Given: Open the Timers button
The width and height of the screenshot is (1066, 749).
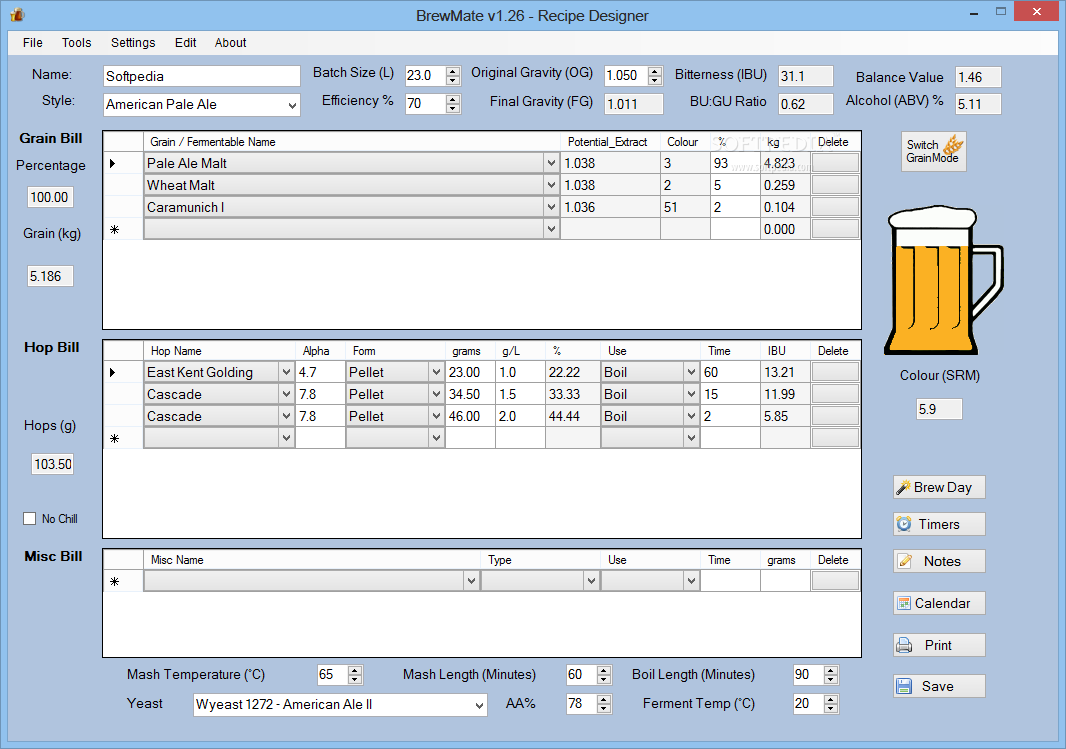Looking at the screenshot, I should click(x=939, y=524).
